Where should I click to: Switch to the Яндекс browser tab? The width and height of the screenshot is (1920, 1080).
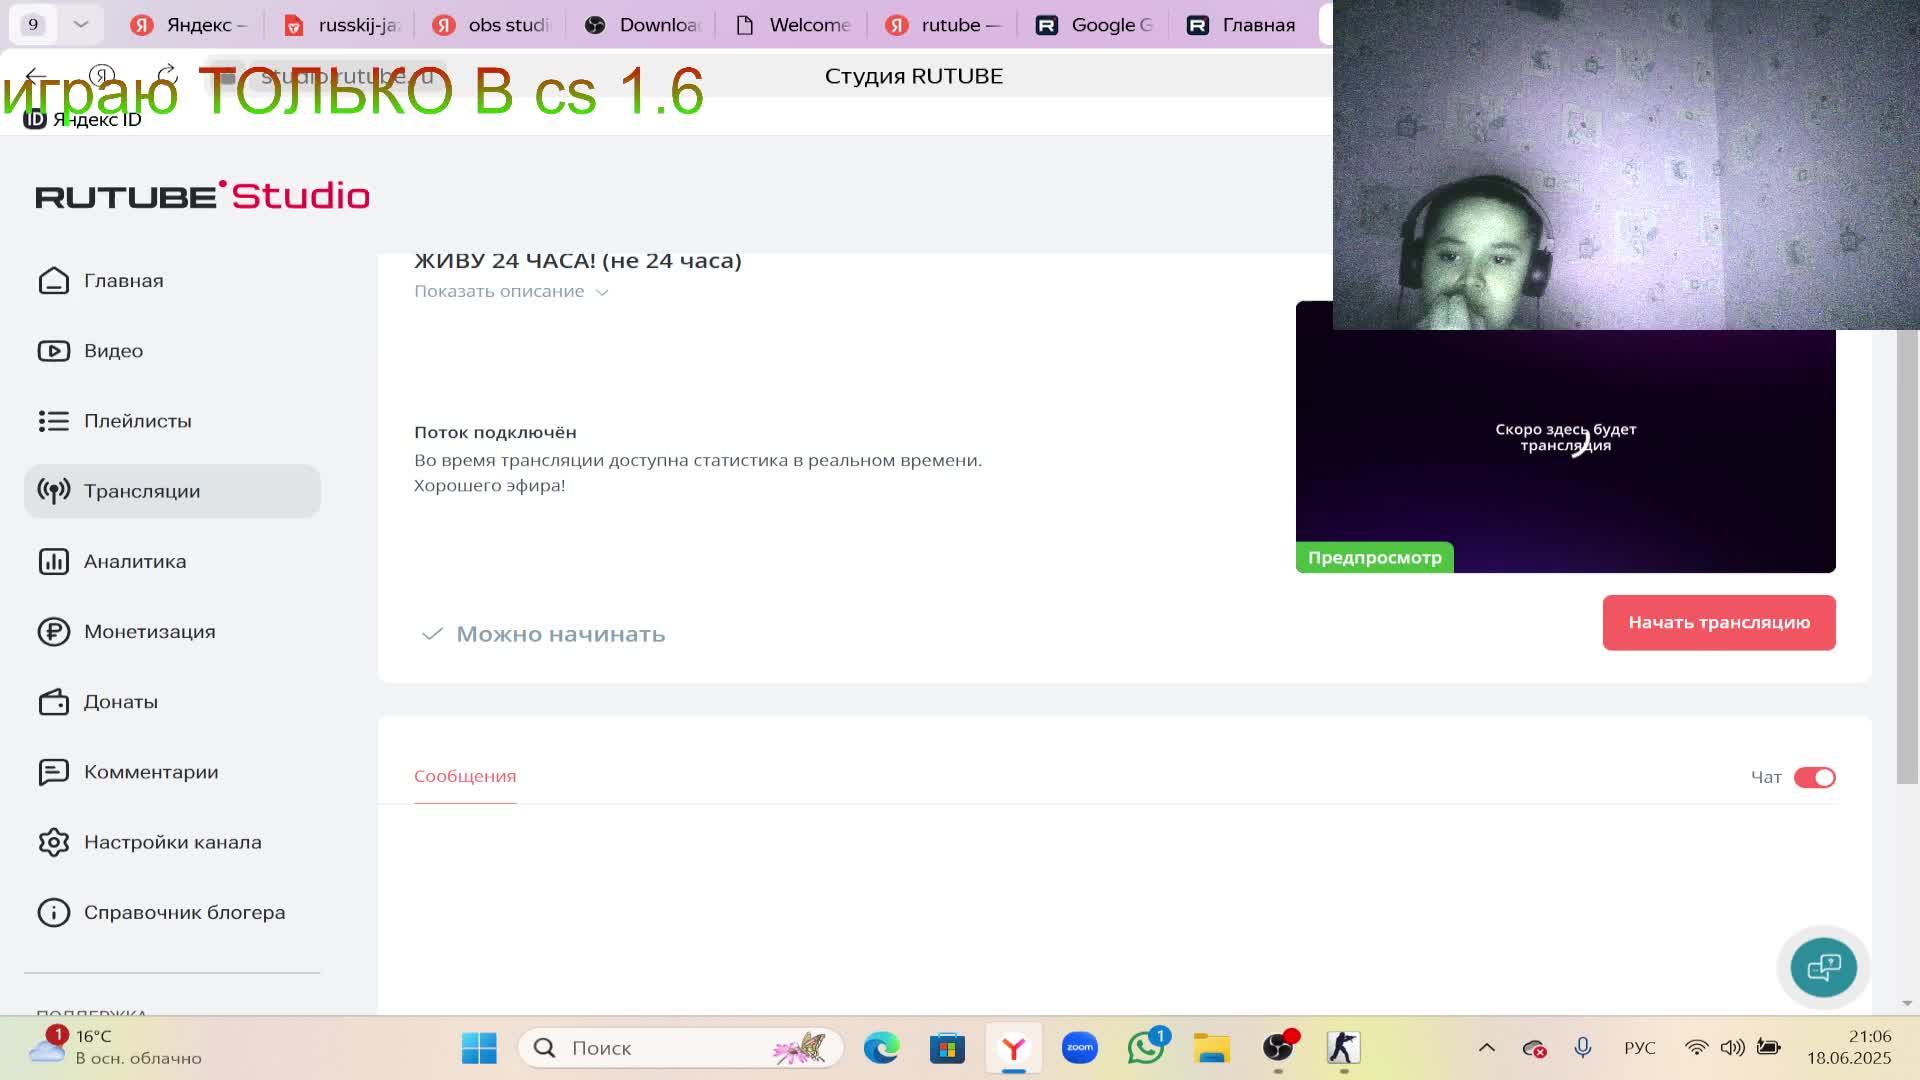click(189, 25)
